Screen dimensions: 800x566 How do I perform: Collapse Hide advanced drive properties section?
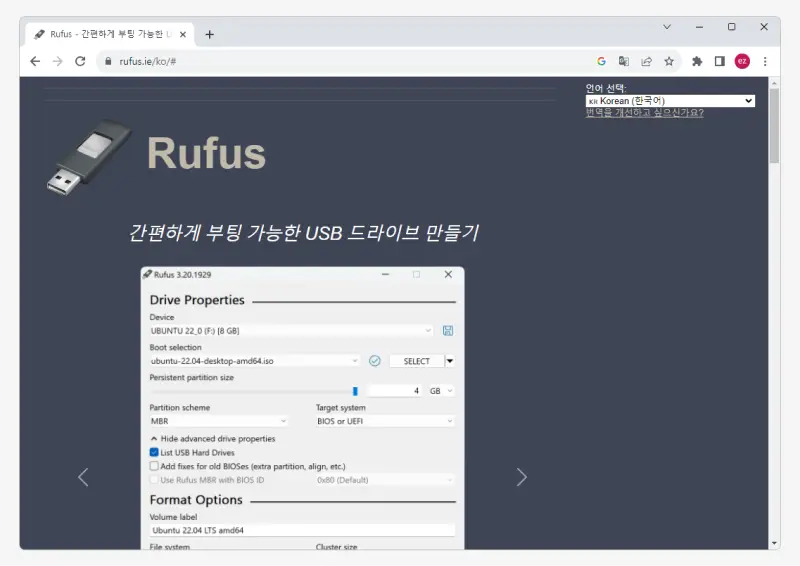click(212, 438)
